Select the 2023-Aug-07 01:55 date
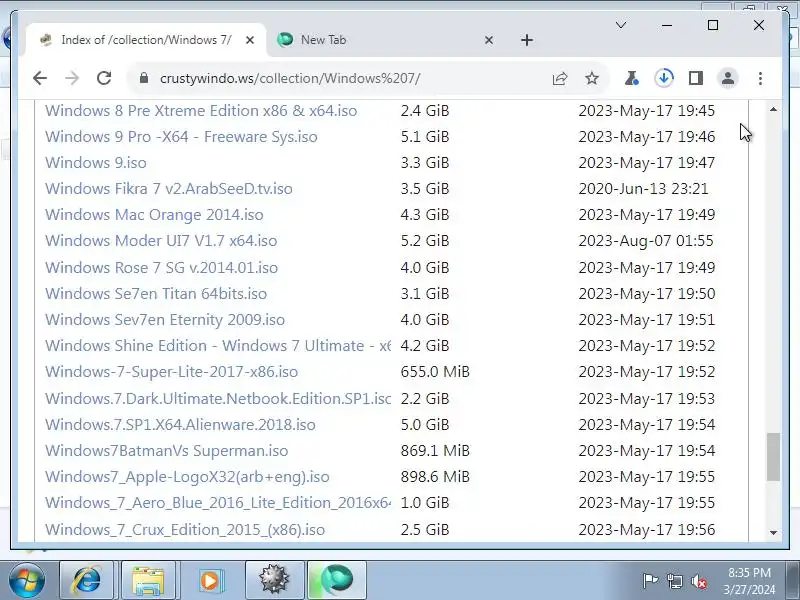 646,241
